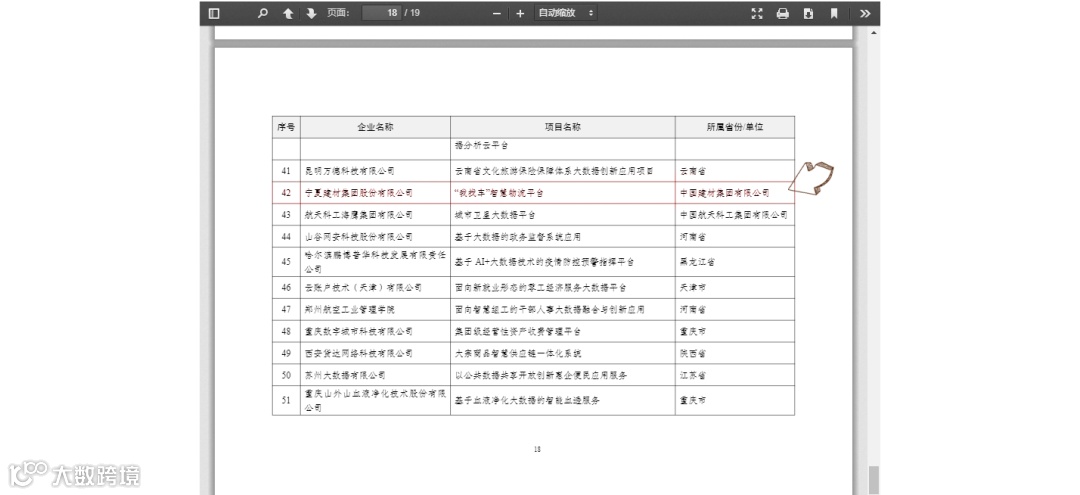1080x495 pixels.
Task: Click 江苏省 in row 50
Action: tap(692, 375)
